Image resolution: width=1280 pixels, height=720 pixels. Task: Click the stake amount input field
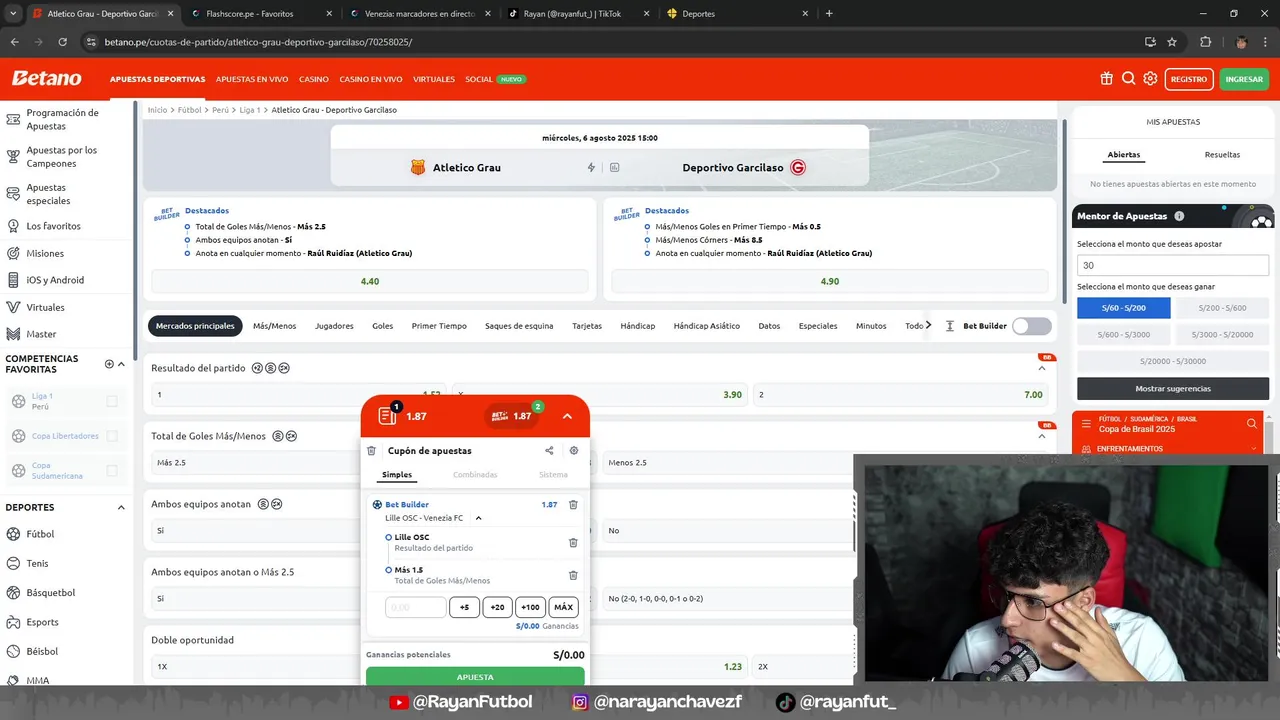coord(415,607)
